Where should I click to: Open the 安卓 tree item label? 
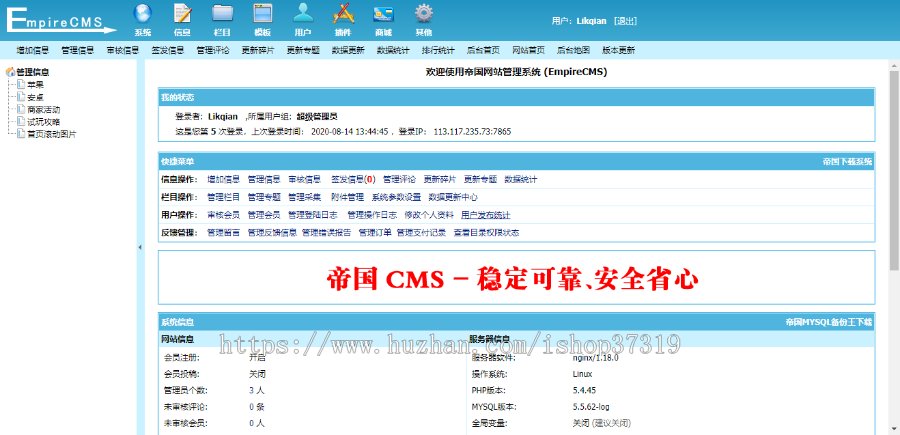[36, 97]
